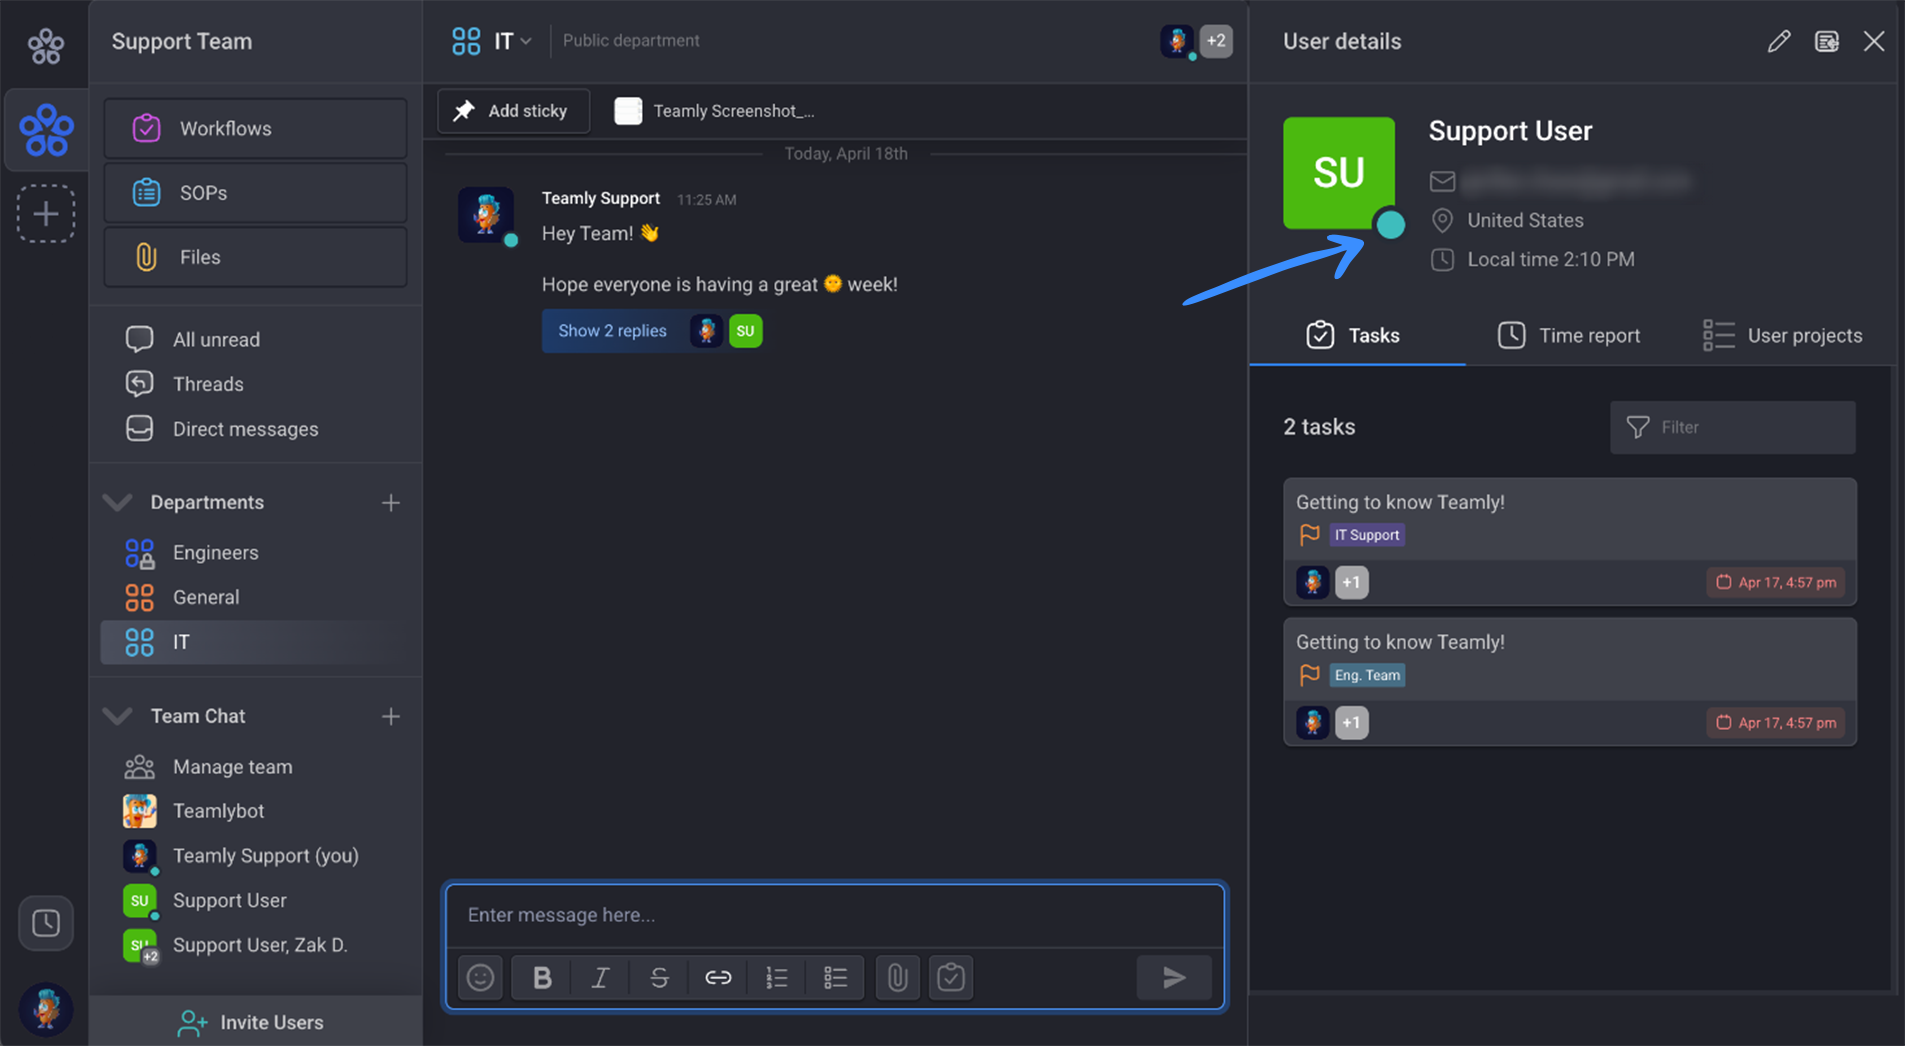Toggle bold formatting
The height and width of the screenshot is (1046, 1905).
pyautogui.click(x=542, y=977)
